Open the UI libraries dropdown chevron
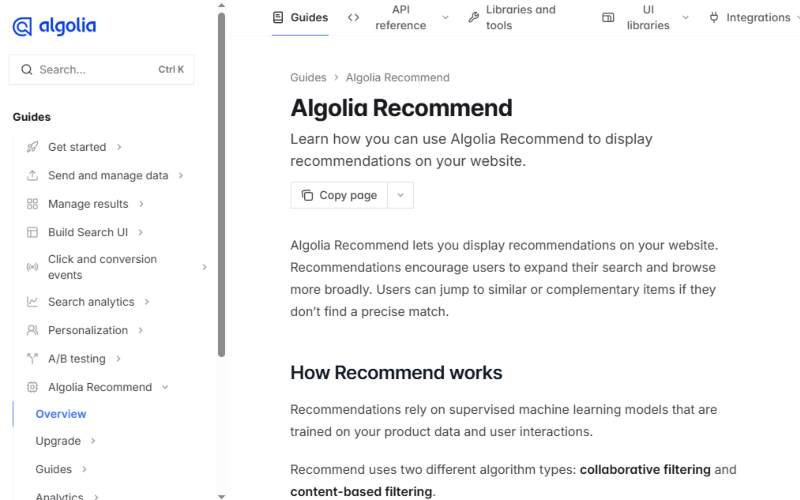Viewport: 800px width, 500px height. point(685,17)
